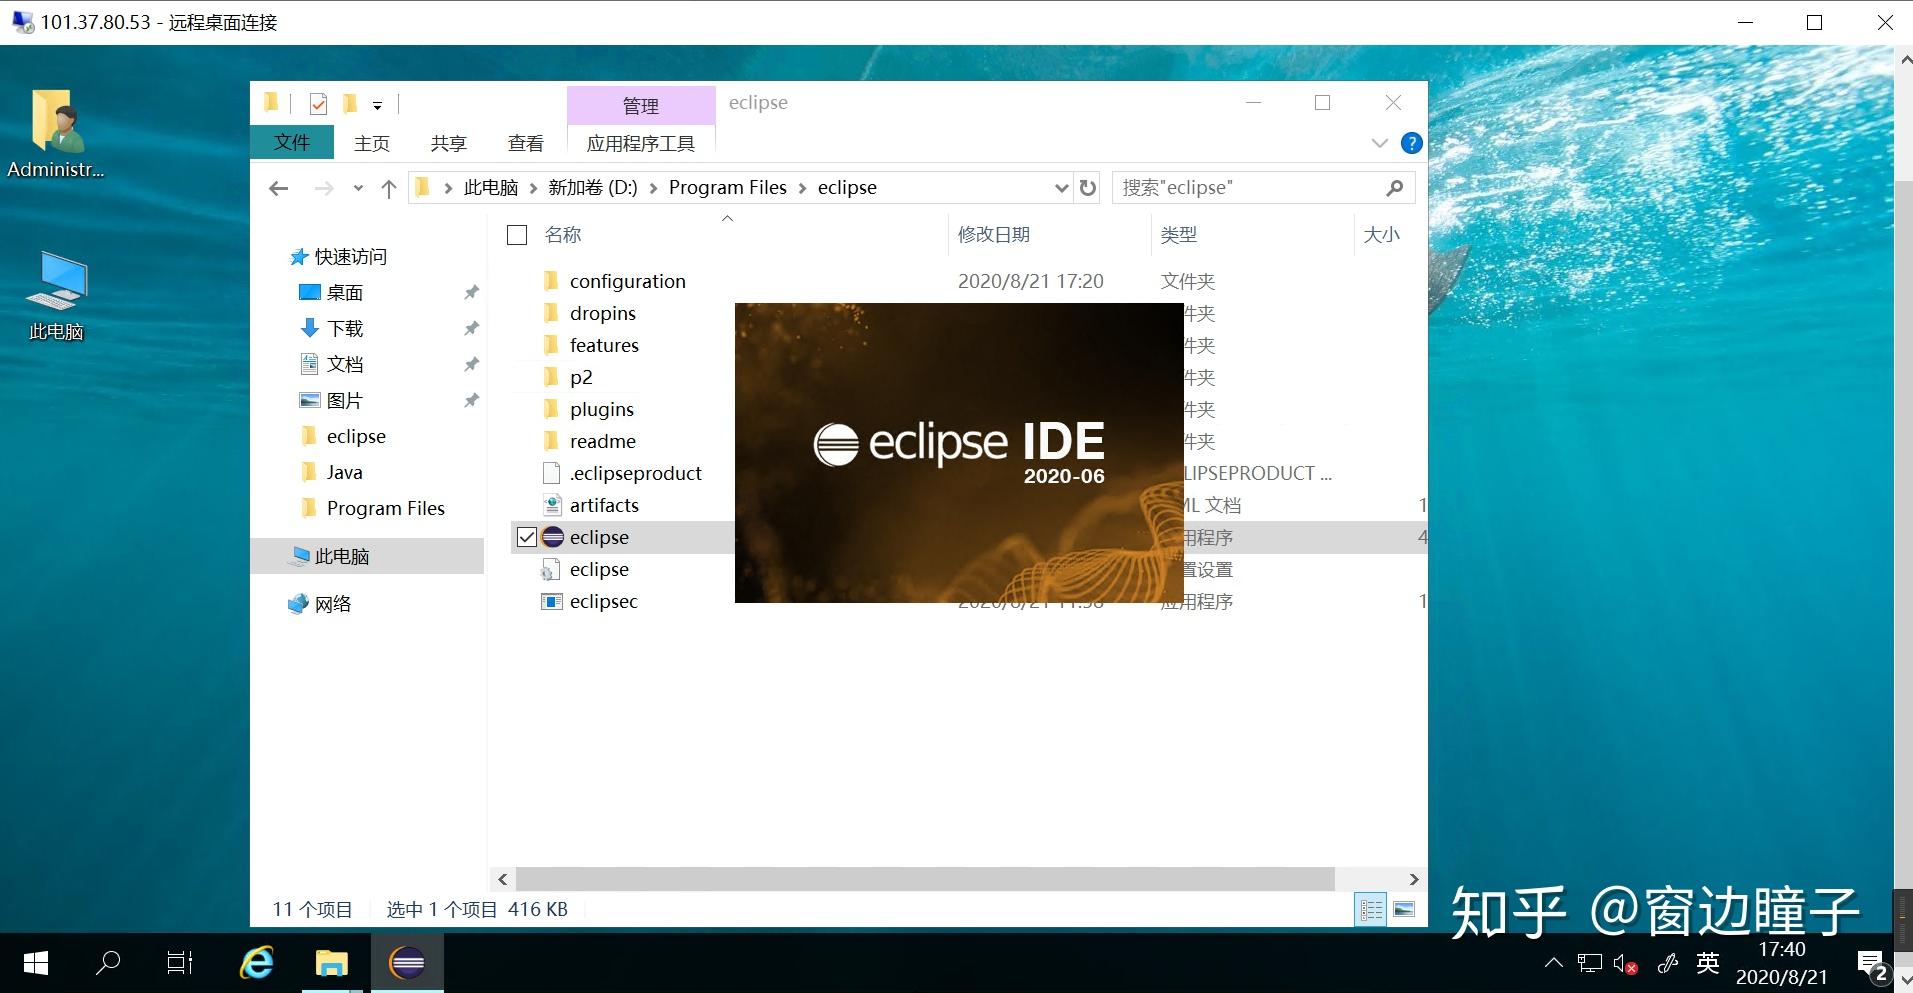Switch to details view layout icon
Viewport: 1913px width, 993px height.
coord(1371,910)
